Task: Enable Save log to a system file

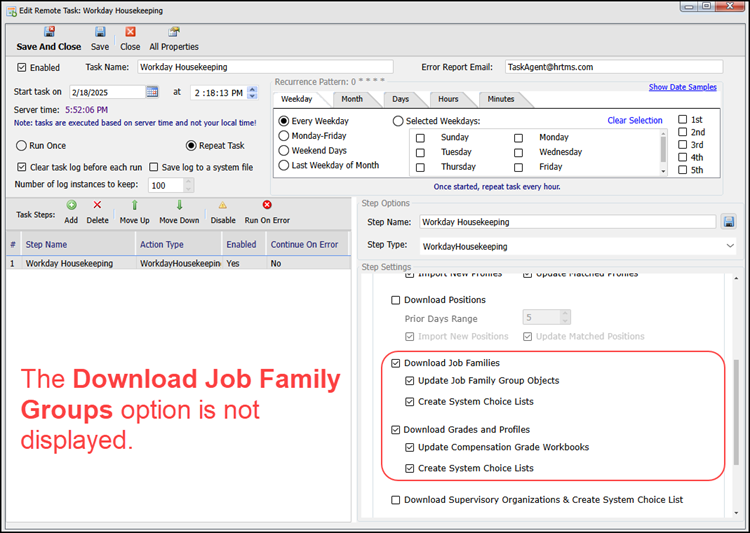Action: 154,167
